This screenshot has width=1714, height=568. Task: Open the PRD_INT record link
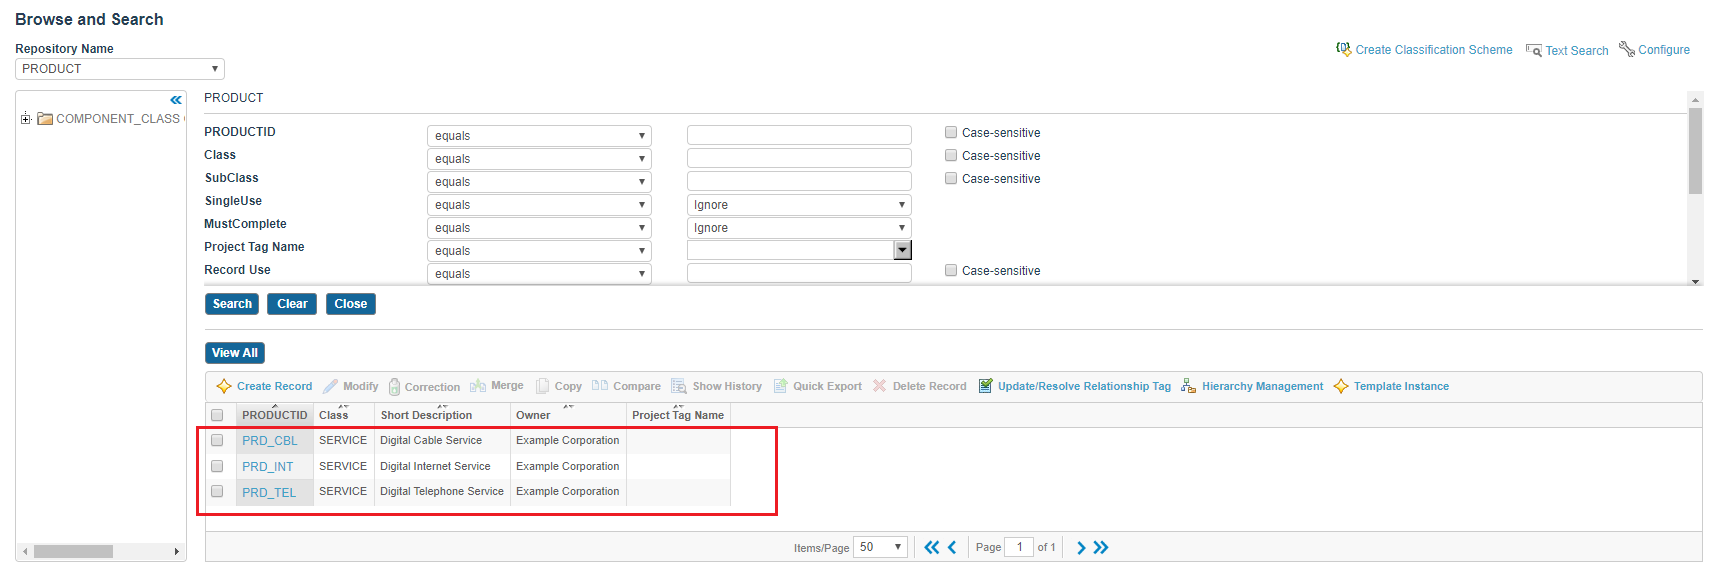(268, 467)
